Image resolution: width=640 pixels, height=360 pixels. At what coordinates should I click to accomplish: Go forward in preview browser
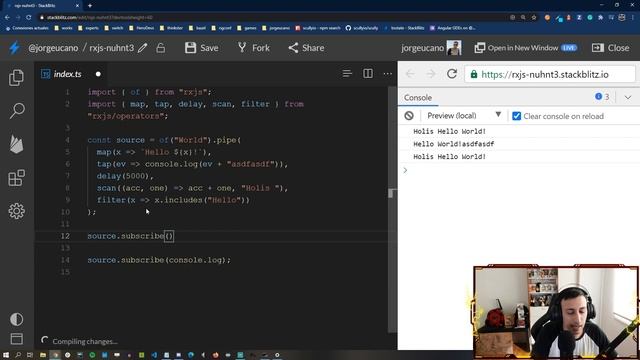click(x=431, y=74)
